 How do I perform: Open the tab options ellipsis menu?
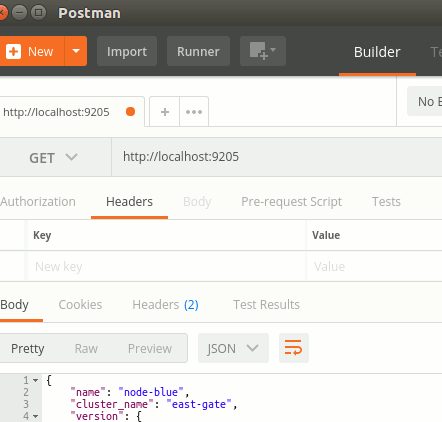point(194,112)
